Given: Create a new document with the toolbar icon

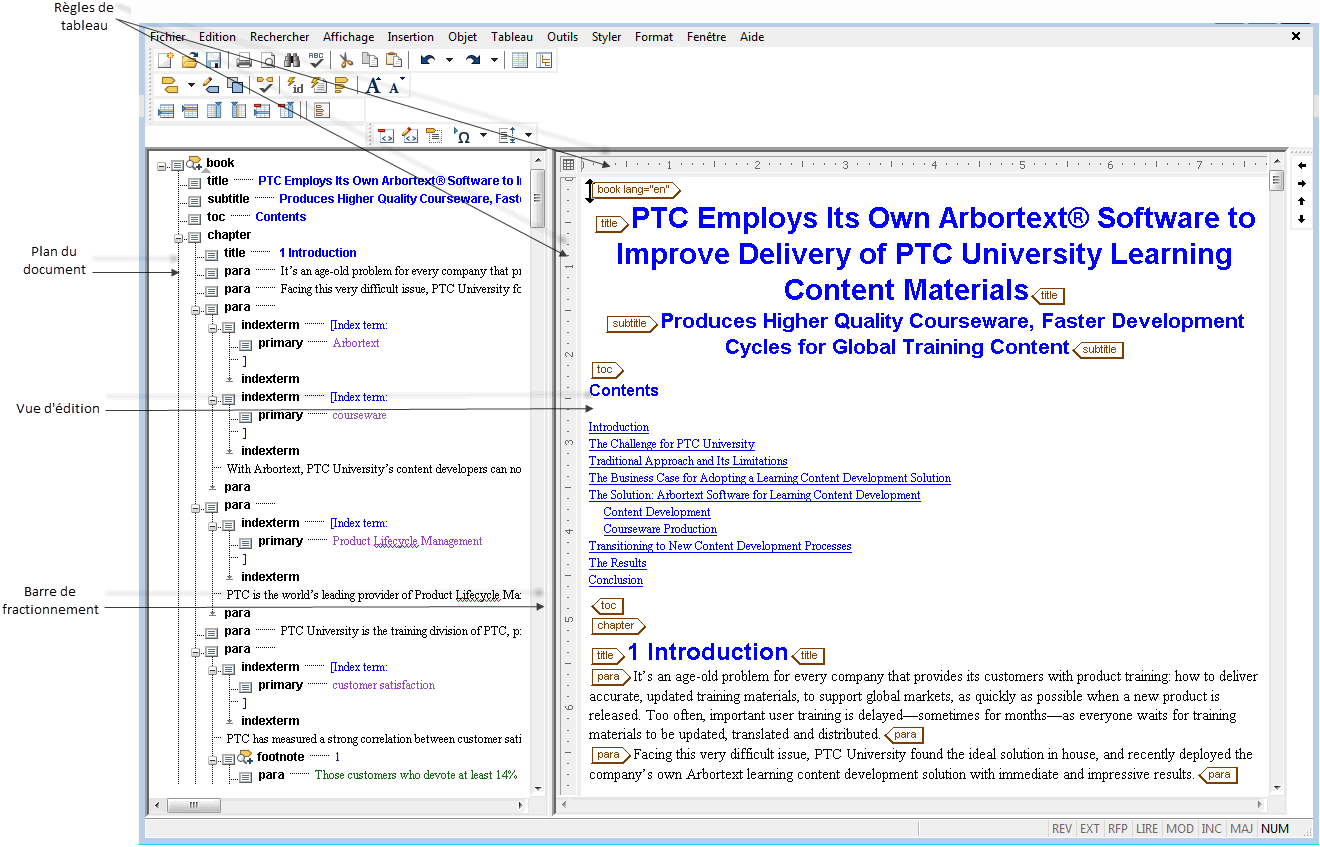Looking at the screenshot, I should point(166,60).
